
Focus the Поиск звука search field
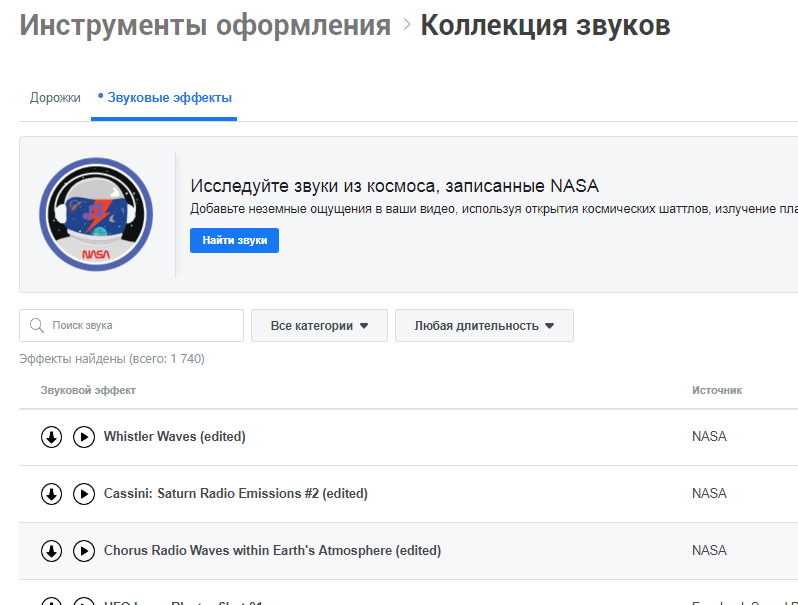[131, 326]
